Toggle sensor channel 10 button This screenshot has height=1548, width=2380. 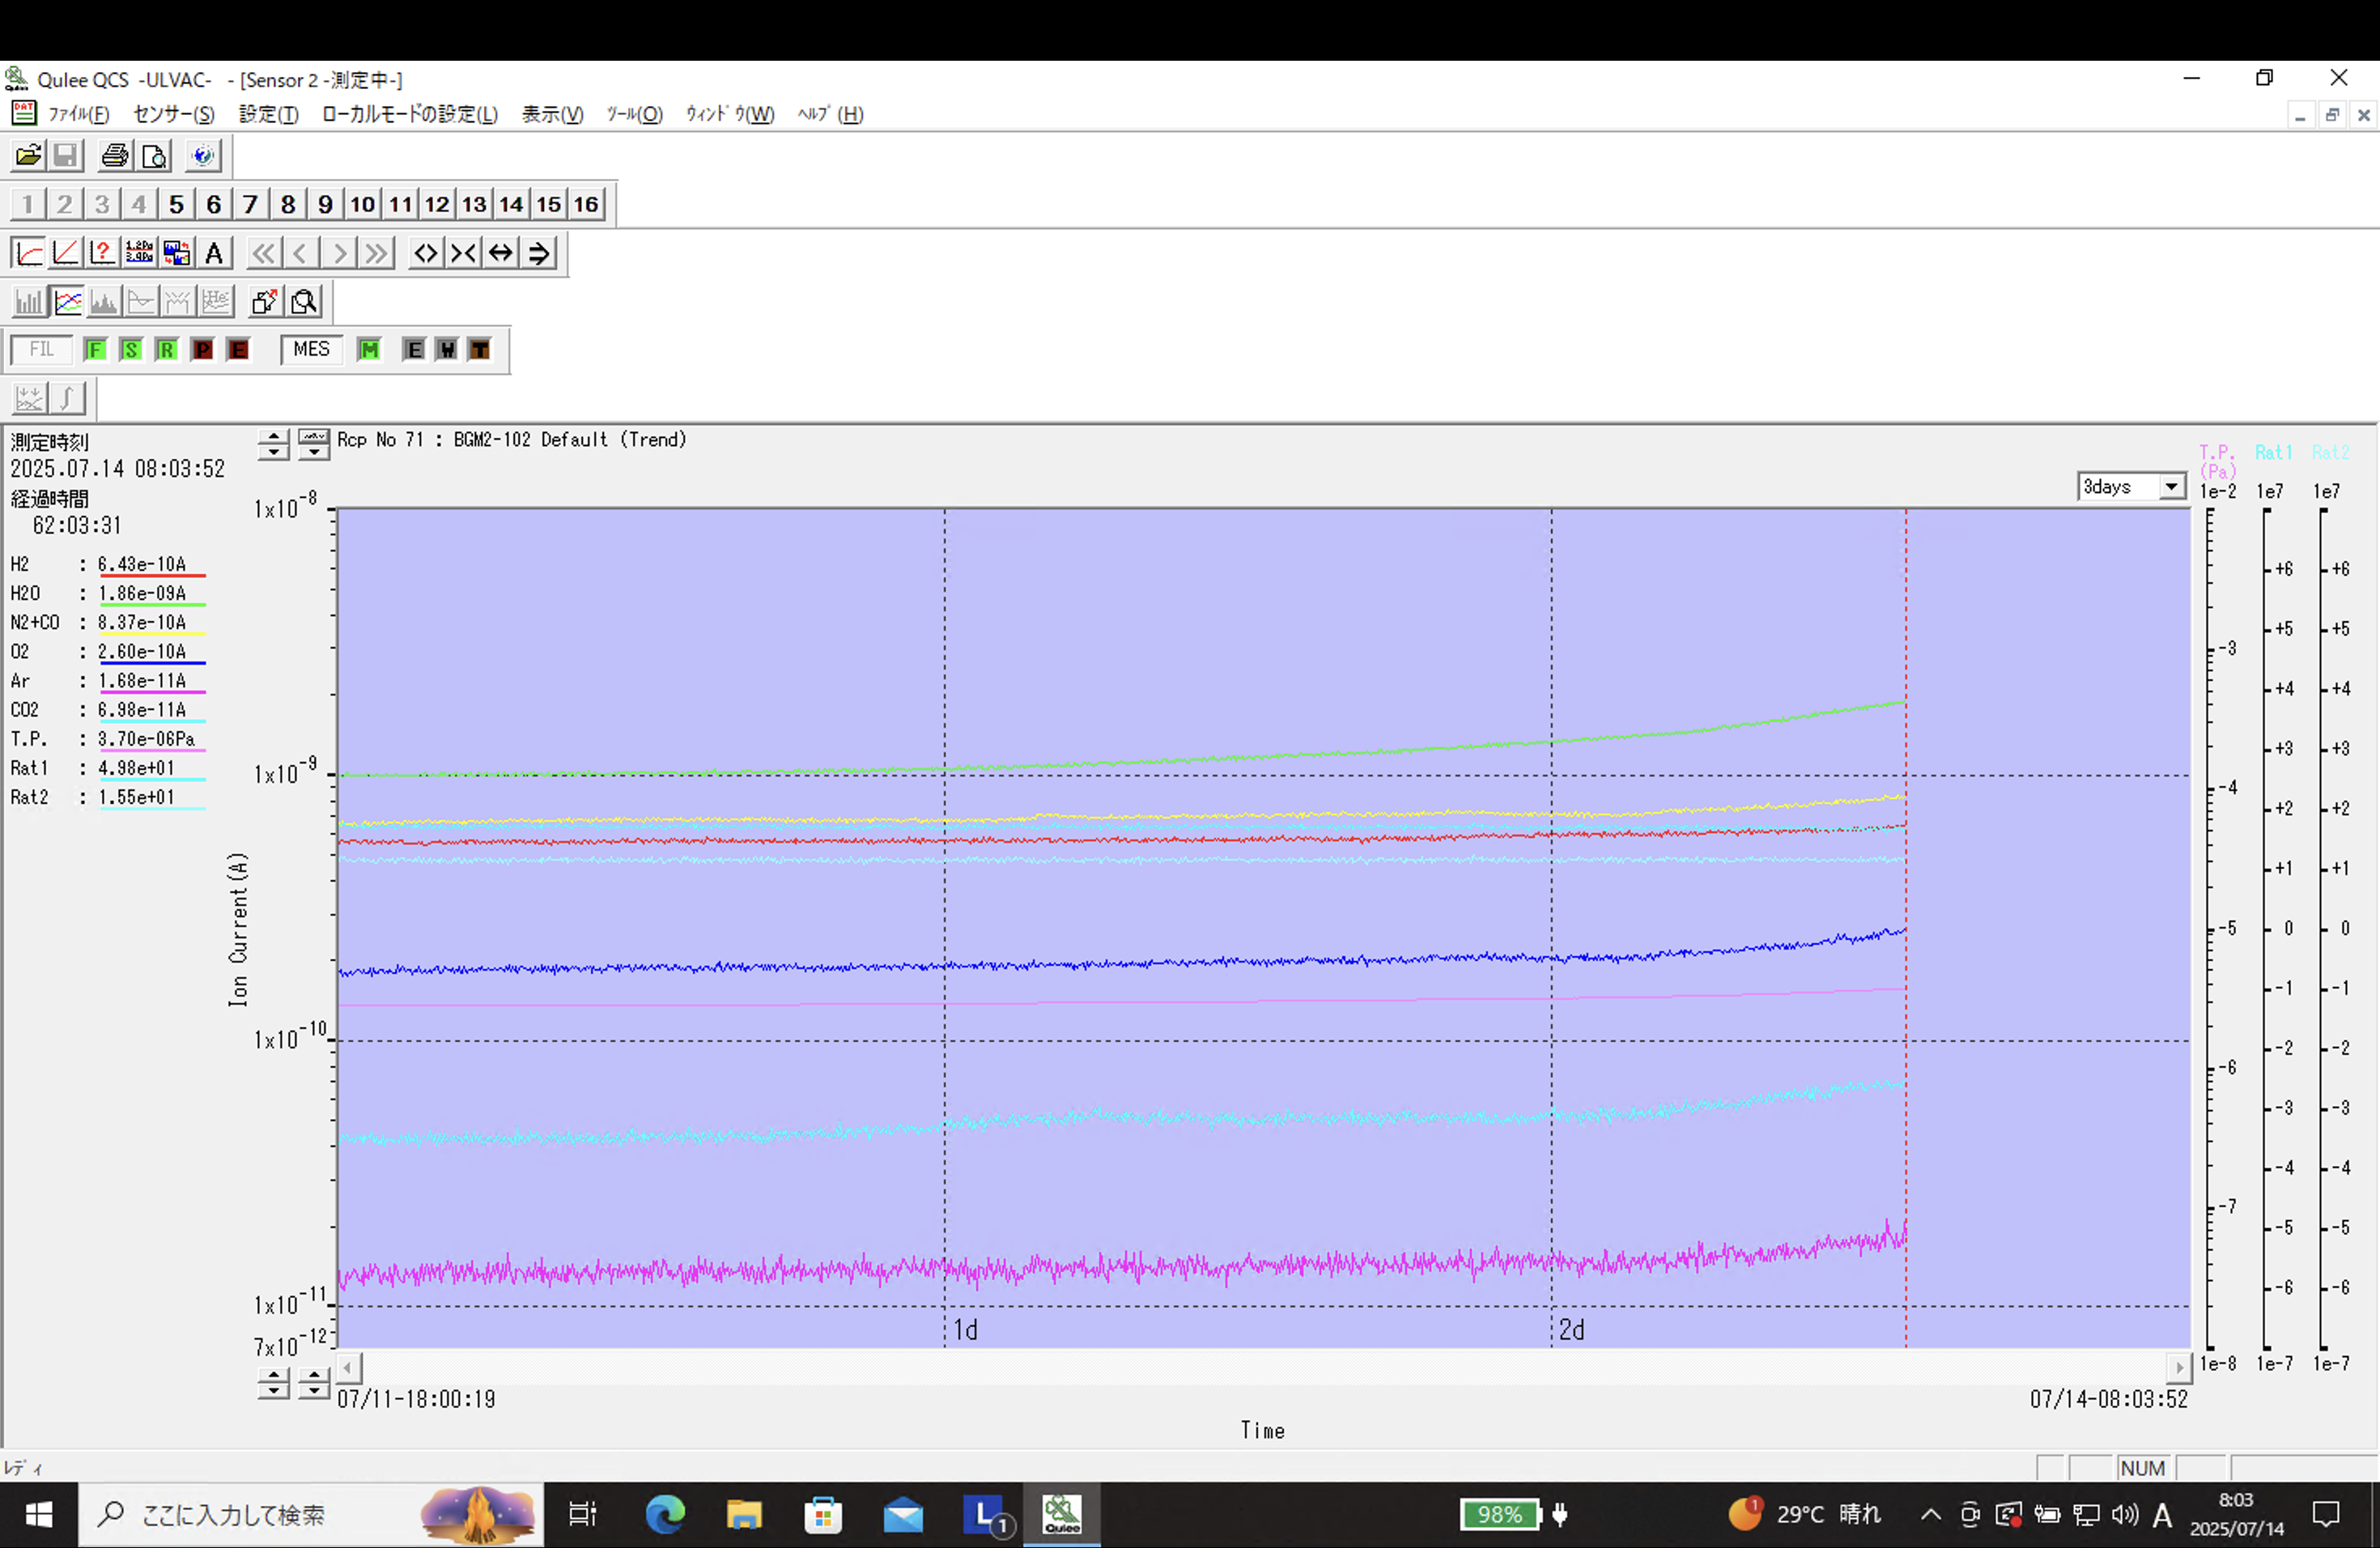coord(362,204)
